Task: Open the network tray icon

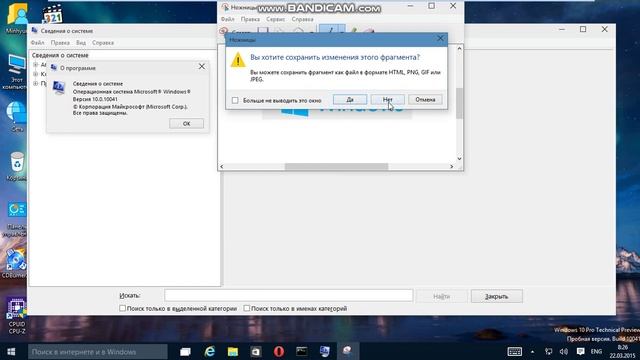Action: click(549, 351)
